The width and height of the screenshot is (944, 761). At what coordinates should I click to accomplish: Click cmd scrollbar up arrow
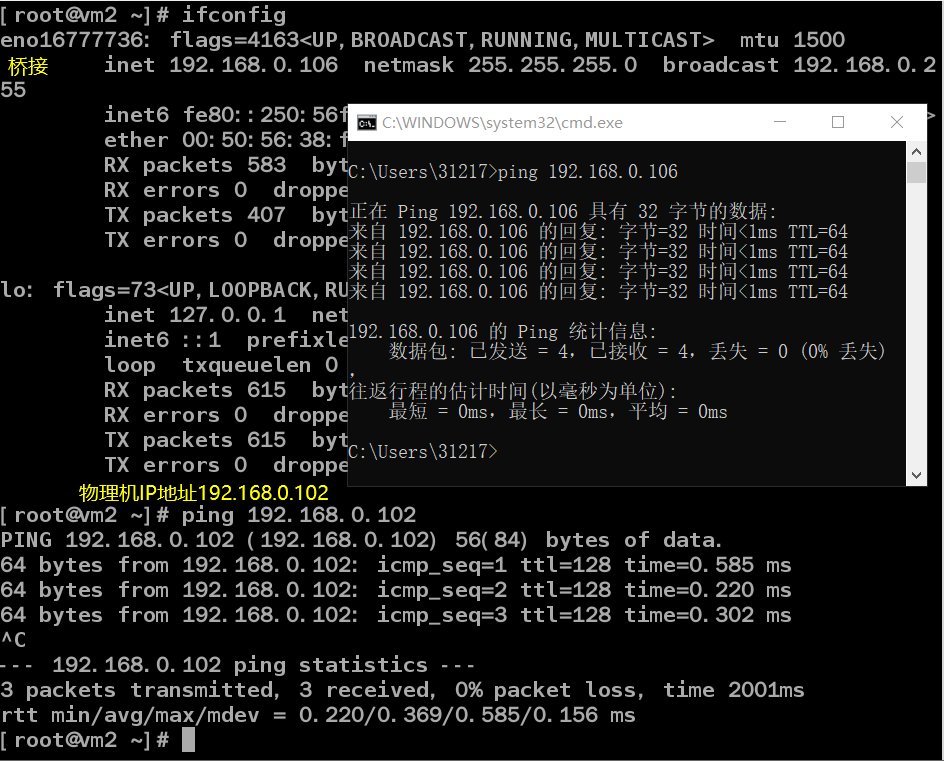tap(916, 151)
